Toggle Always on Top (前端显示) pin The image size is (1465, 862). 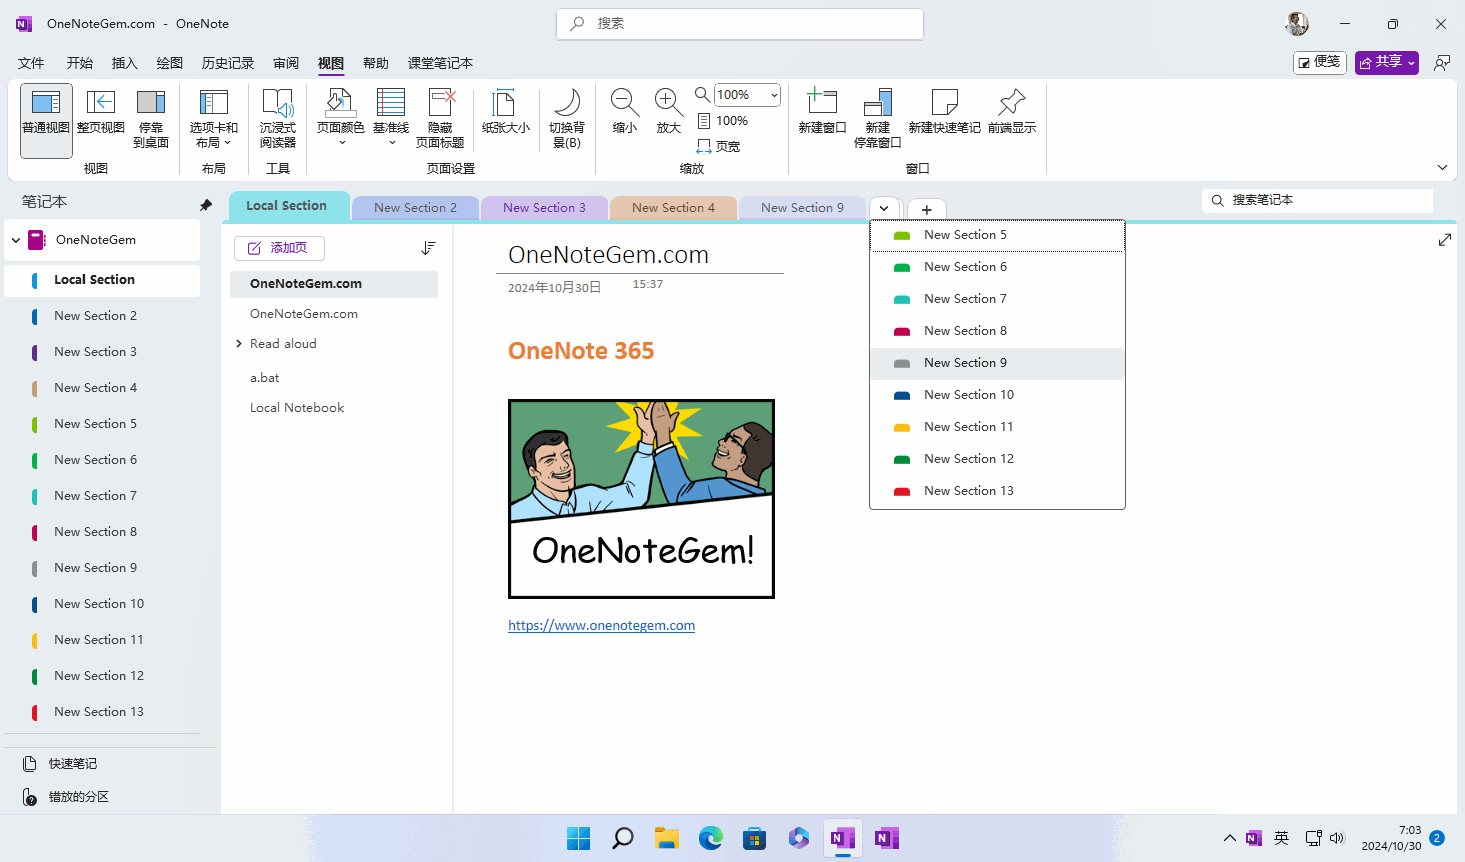(x=1012, y=112)
